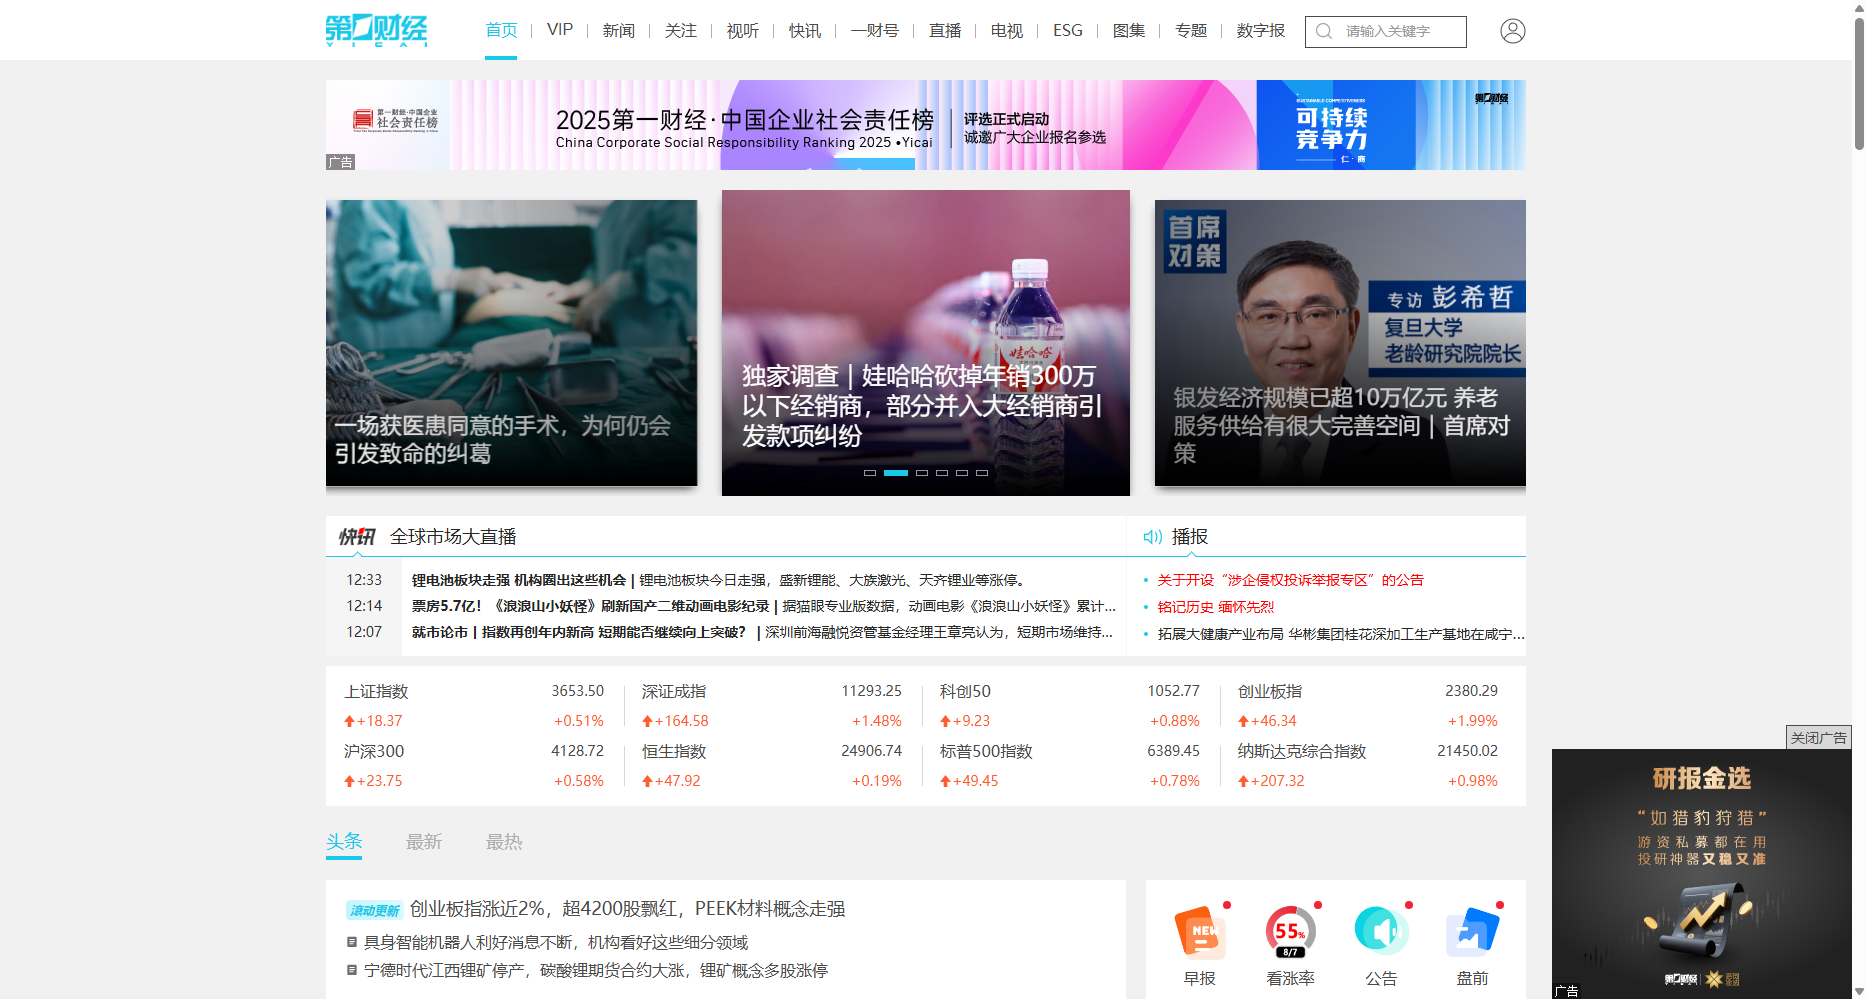Image resolution: width=1867 pixels, height=999 pixels.
Task: Click the Yicai logo in the header
Action: pos(377,30)
